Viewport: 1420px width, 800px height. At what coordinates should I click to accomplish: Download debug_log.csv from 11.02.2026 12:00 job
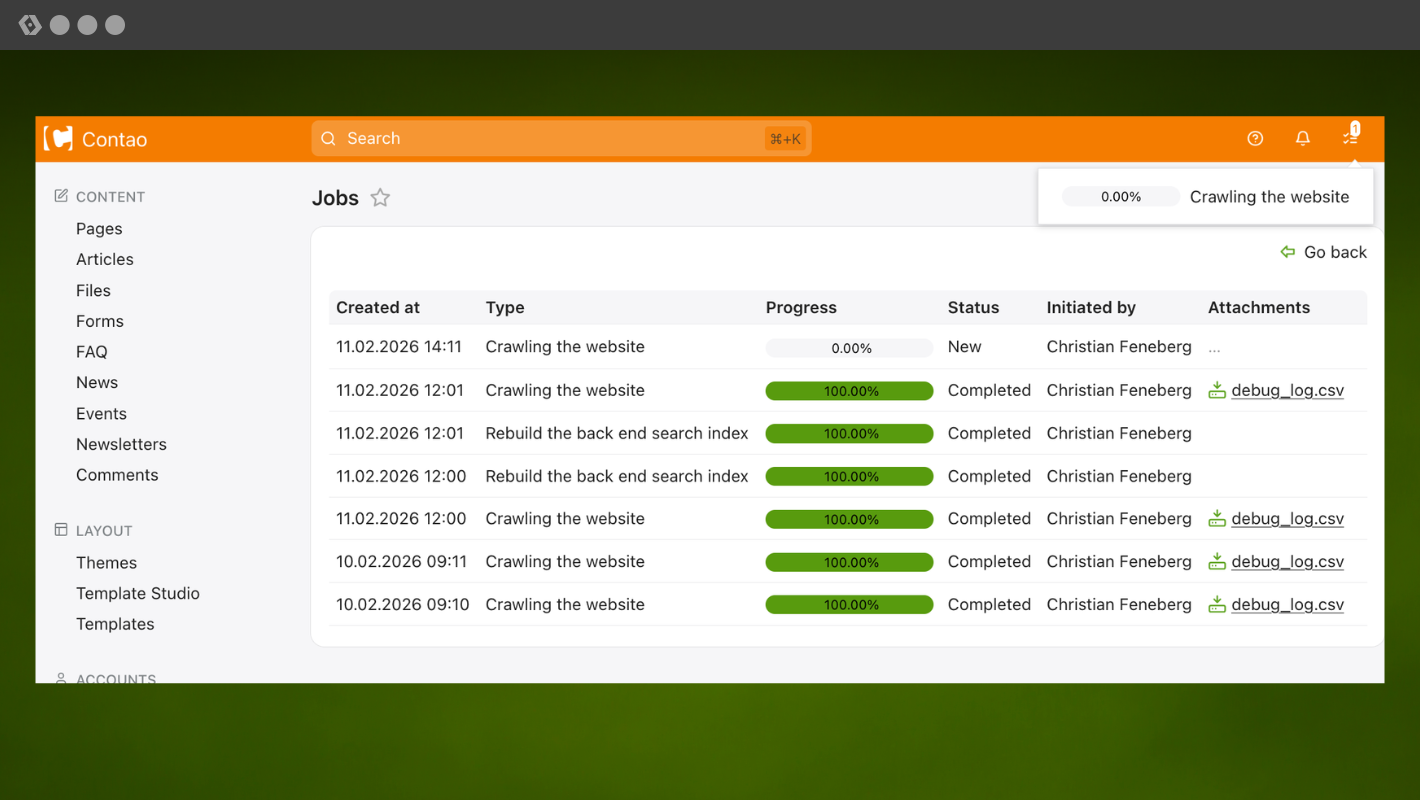tap(1287, 519)
